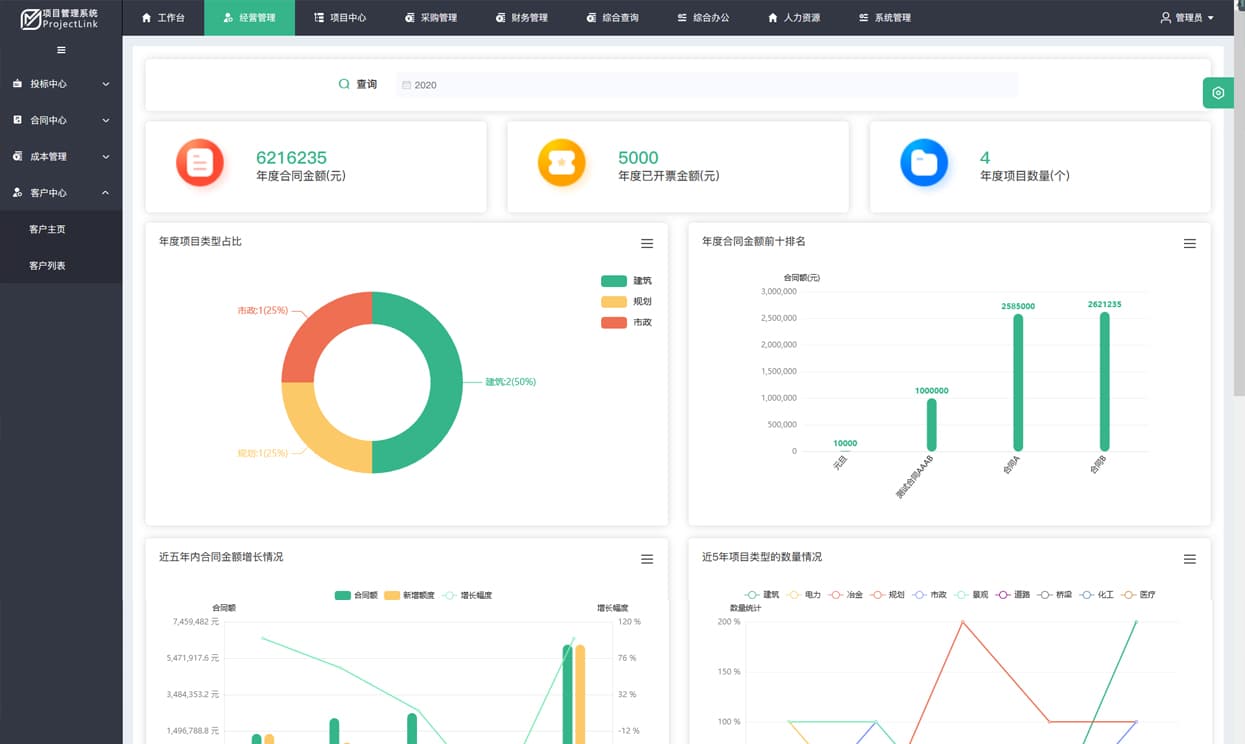Screen dimensions: 1245x744
Task: Click the house icon beside 人力资源
Action: tap(773, 18)
